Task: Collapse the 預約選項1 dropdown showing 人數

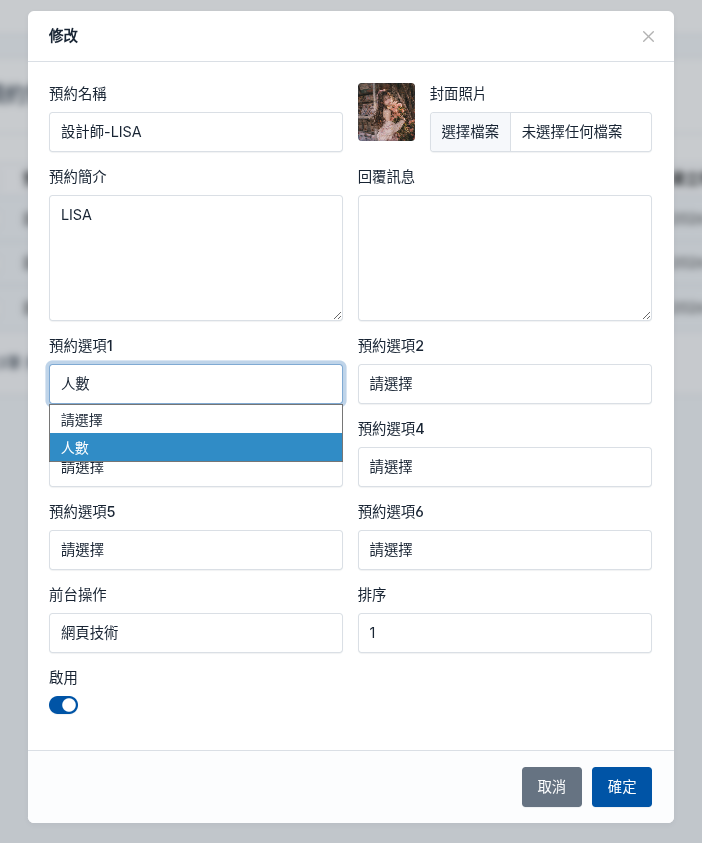Action: pos(196,384)
